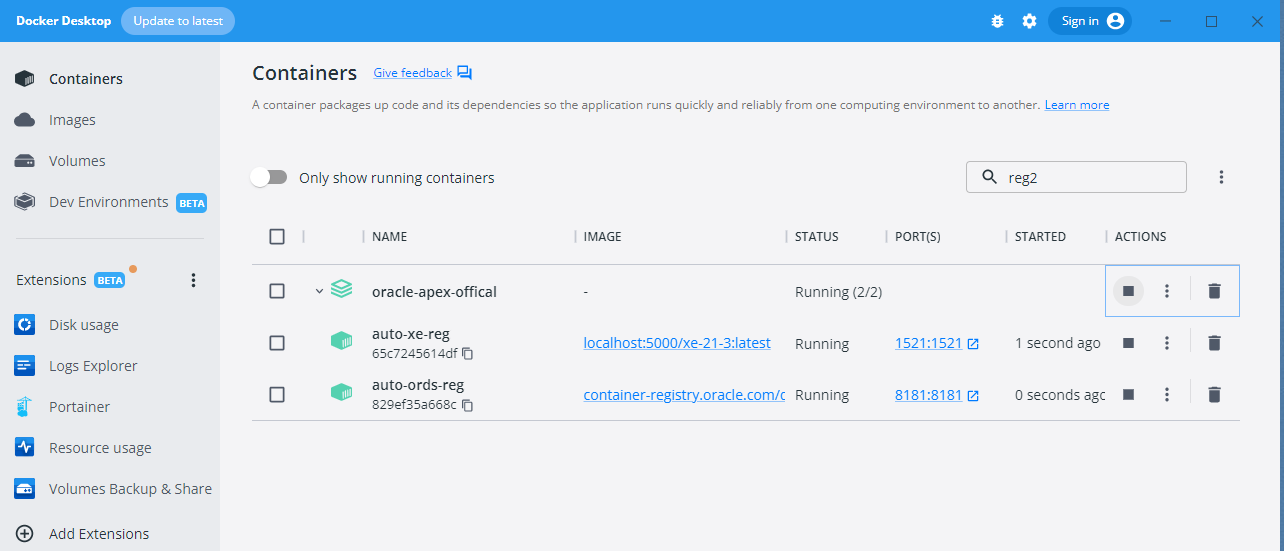The width and height of the screenshot is (1284, 551).
Task: Click Update to latest button
Action: (x=178, y=21)
